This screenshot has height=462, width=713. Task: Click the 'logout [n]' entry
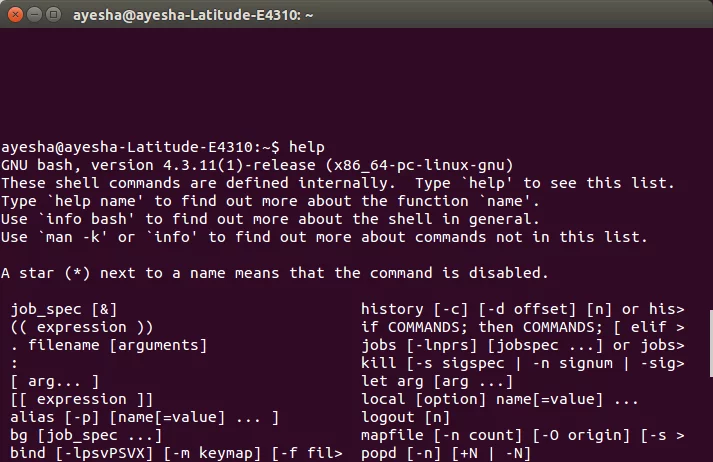coord(406,417)
